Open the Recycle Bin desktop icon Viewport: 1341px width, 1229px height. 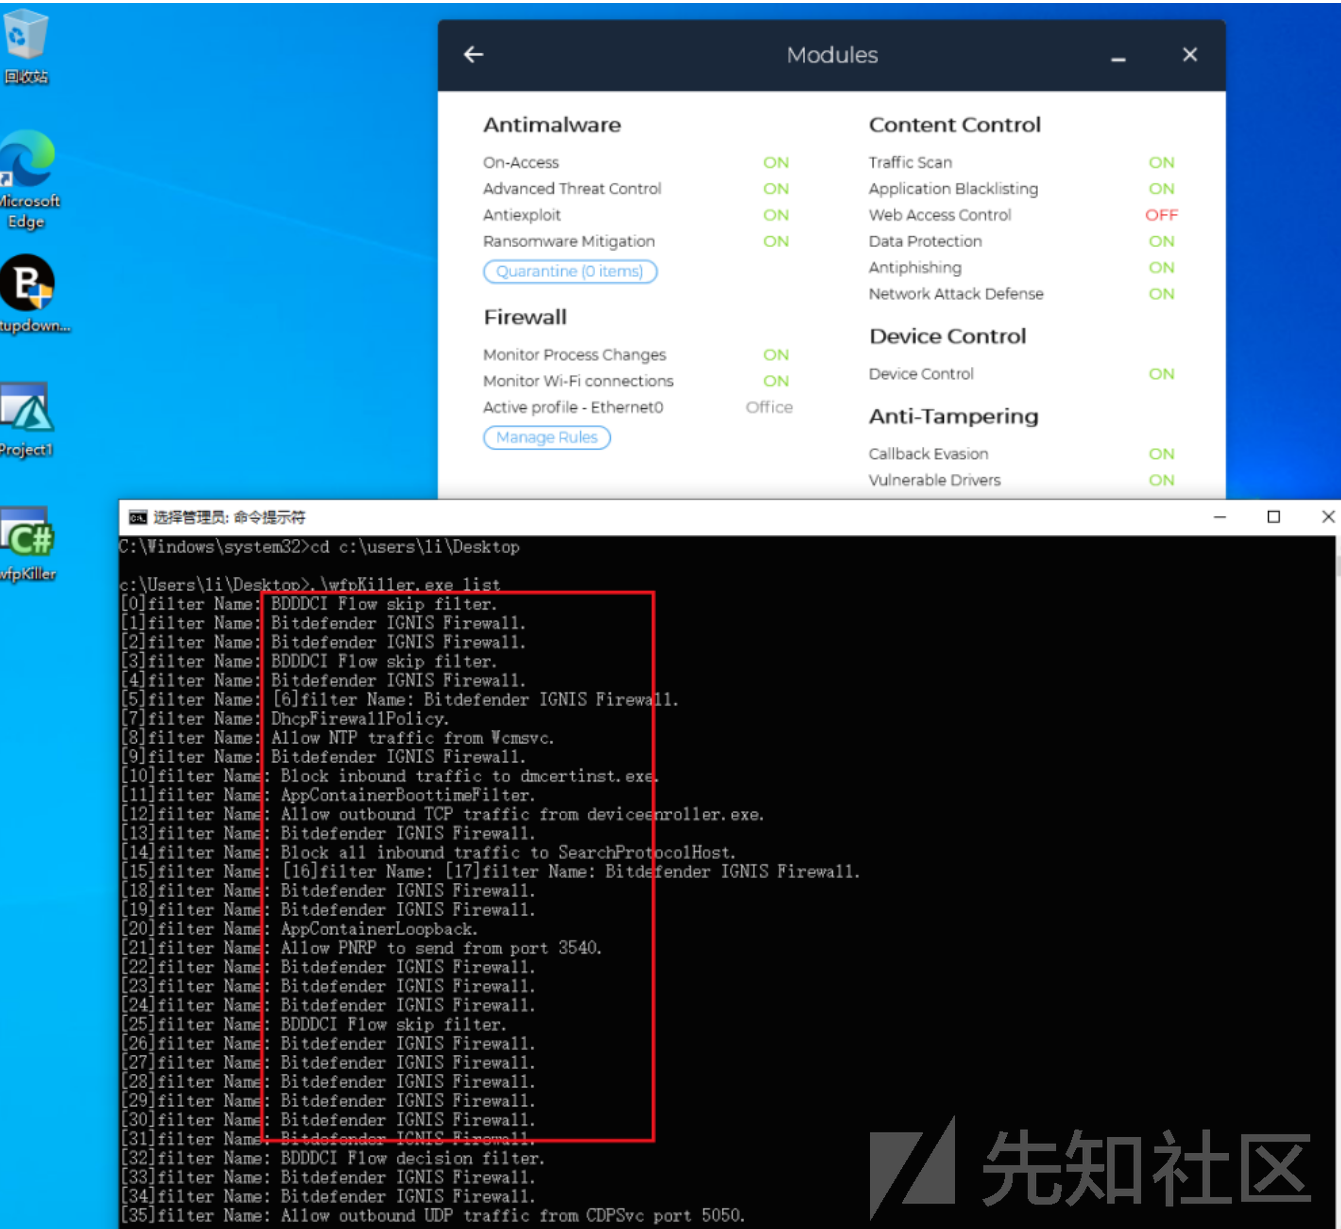[x=25, y=46]
